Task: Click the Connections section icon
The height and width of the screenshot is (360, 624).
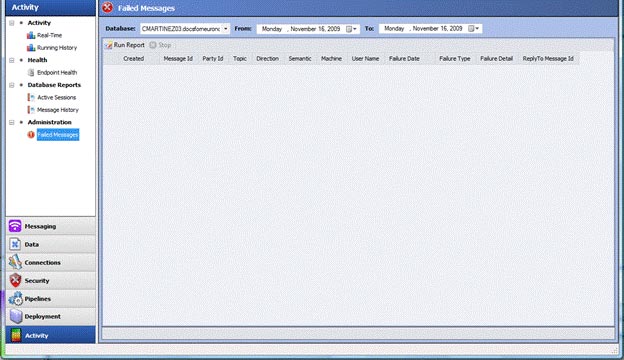Action: [15, 262]
